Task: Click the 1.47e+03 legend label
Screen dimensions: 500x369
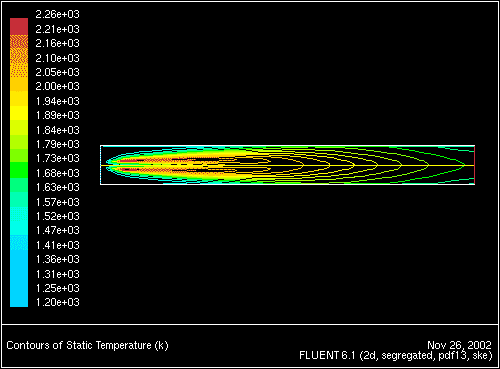Action: click(x=57, y=230)
